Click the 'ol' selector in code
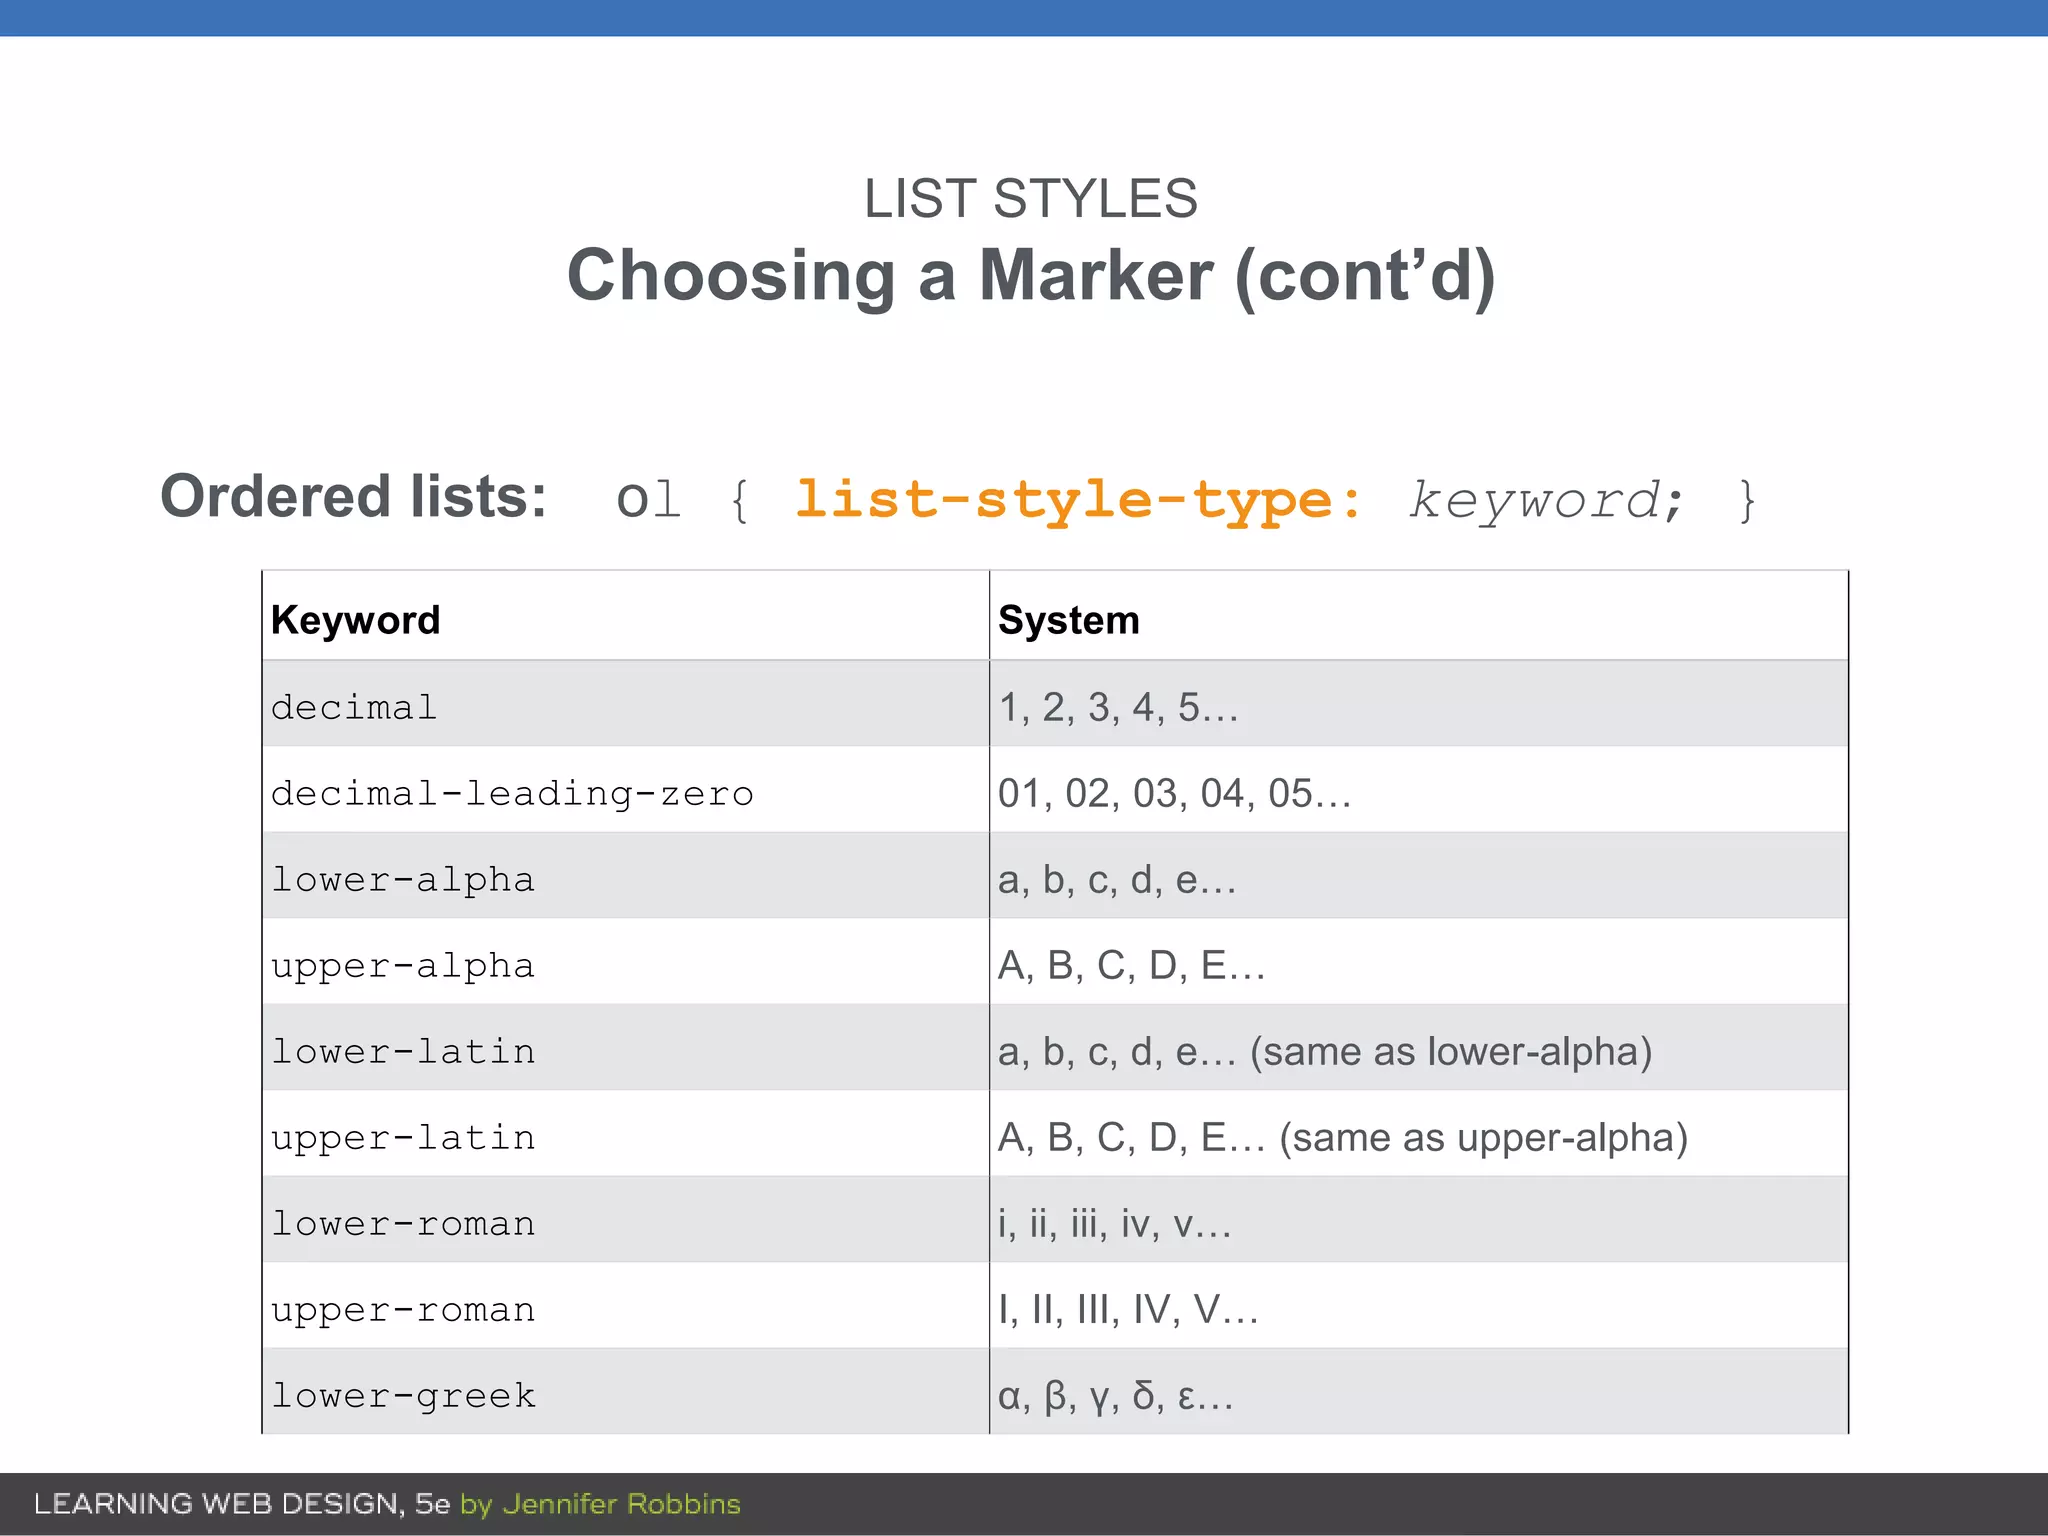Viewport: 2048px width, 1536px height. tap(648, 498)
